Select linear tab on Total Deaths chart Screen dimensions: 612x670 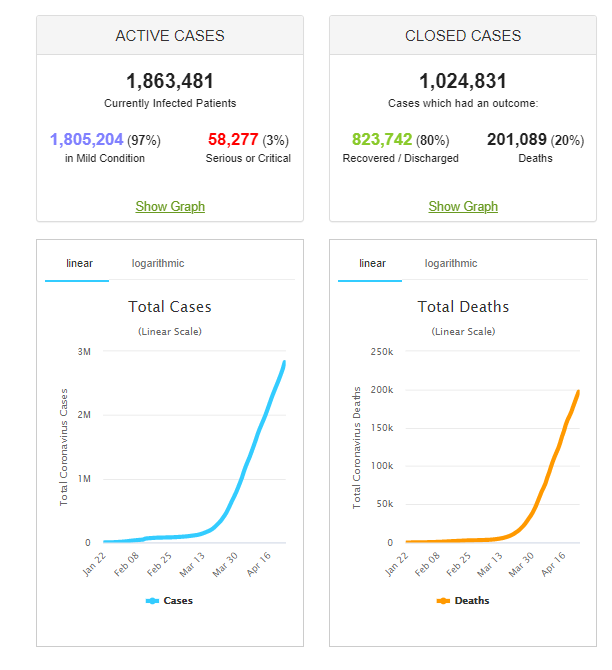tap(372, 263)
